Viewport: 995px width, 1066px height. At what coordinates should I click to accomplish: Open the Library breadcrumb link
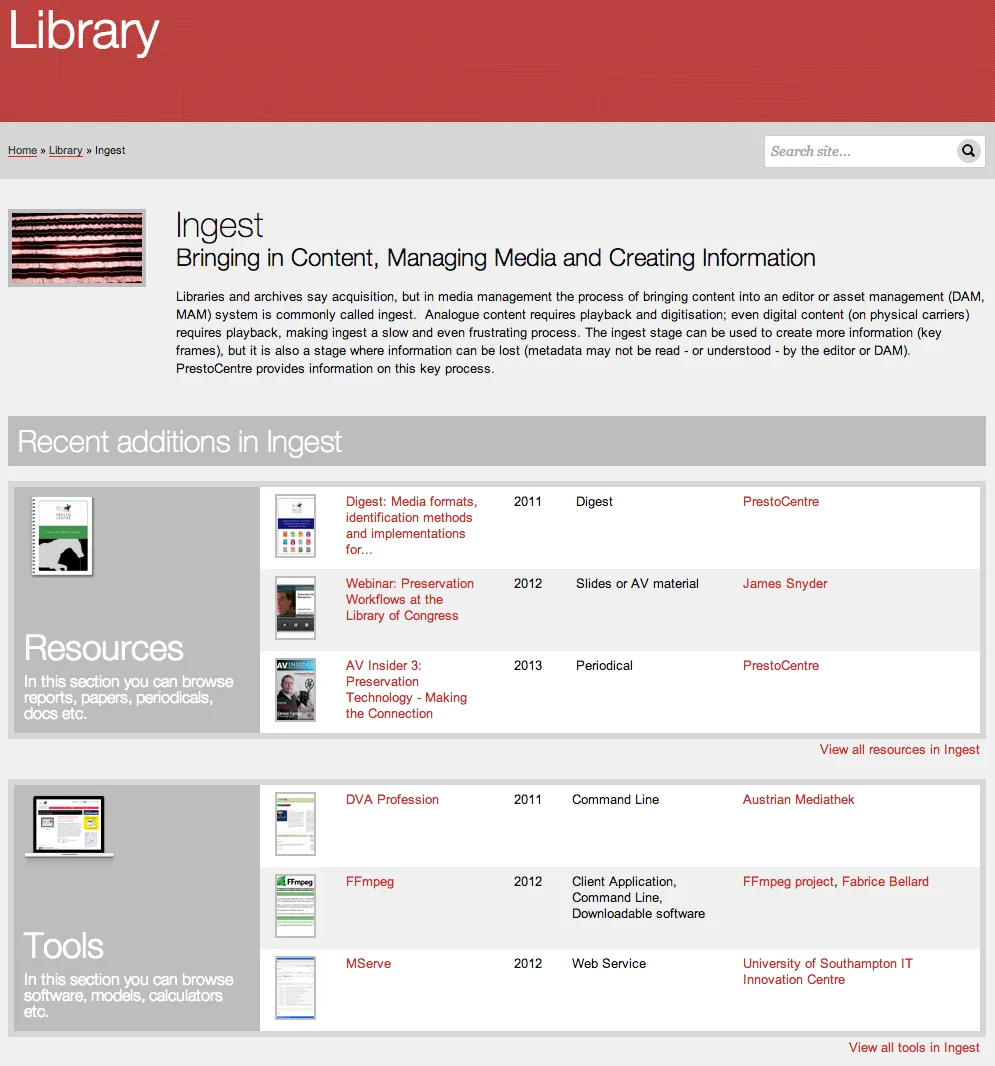click(65, 150)
